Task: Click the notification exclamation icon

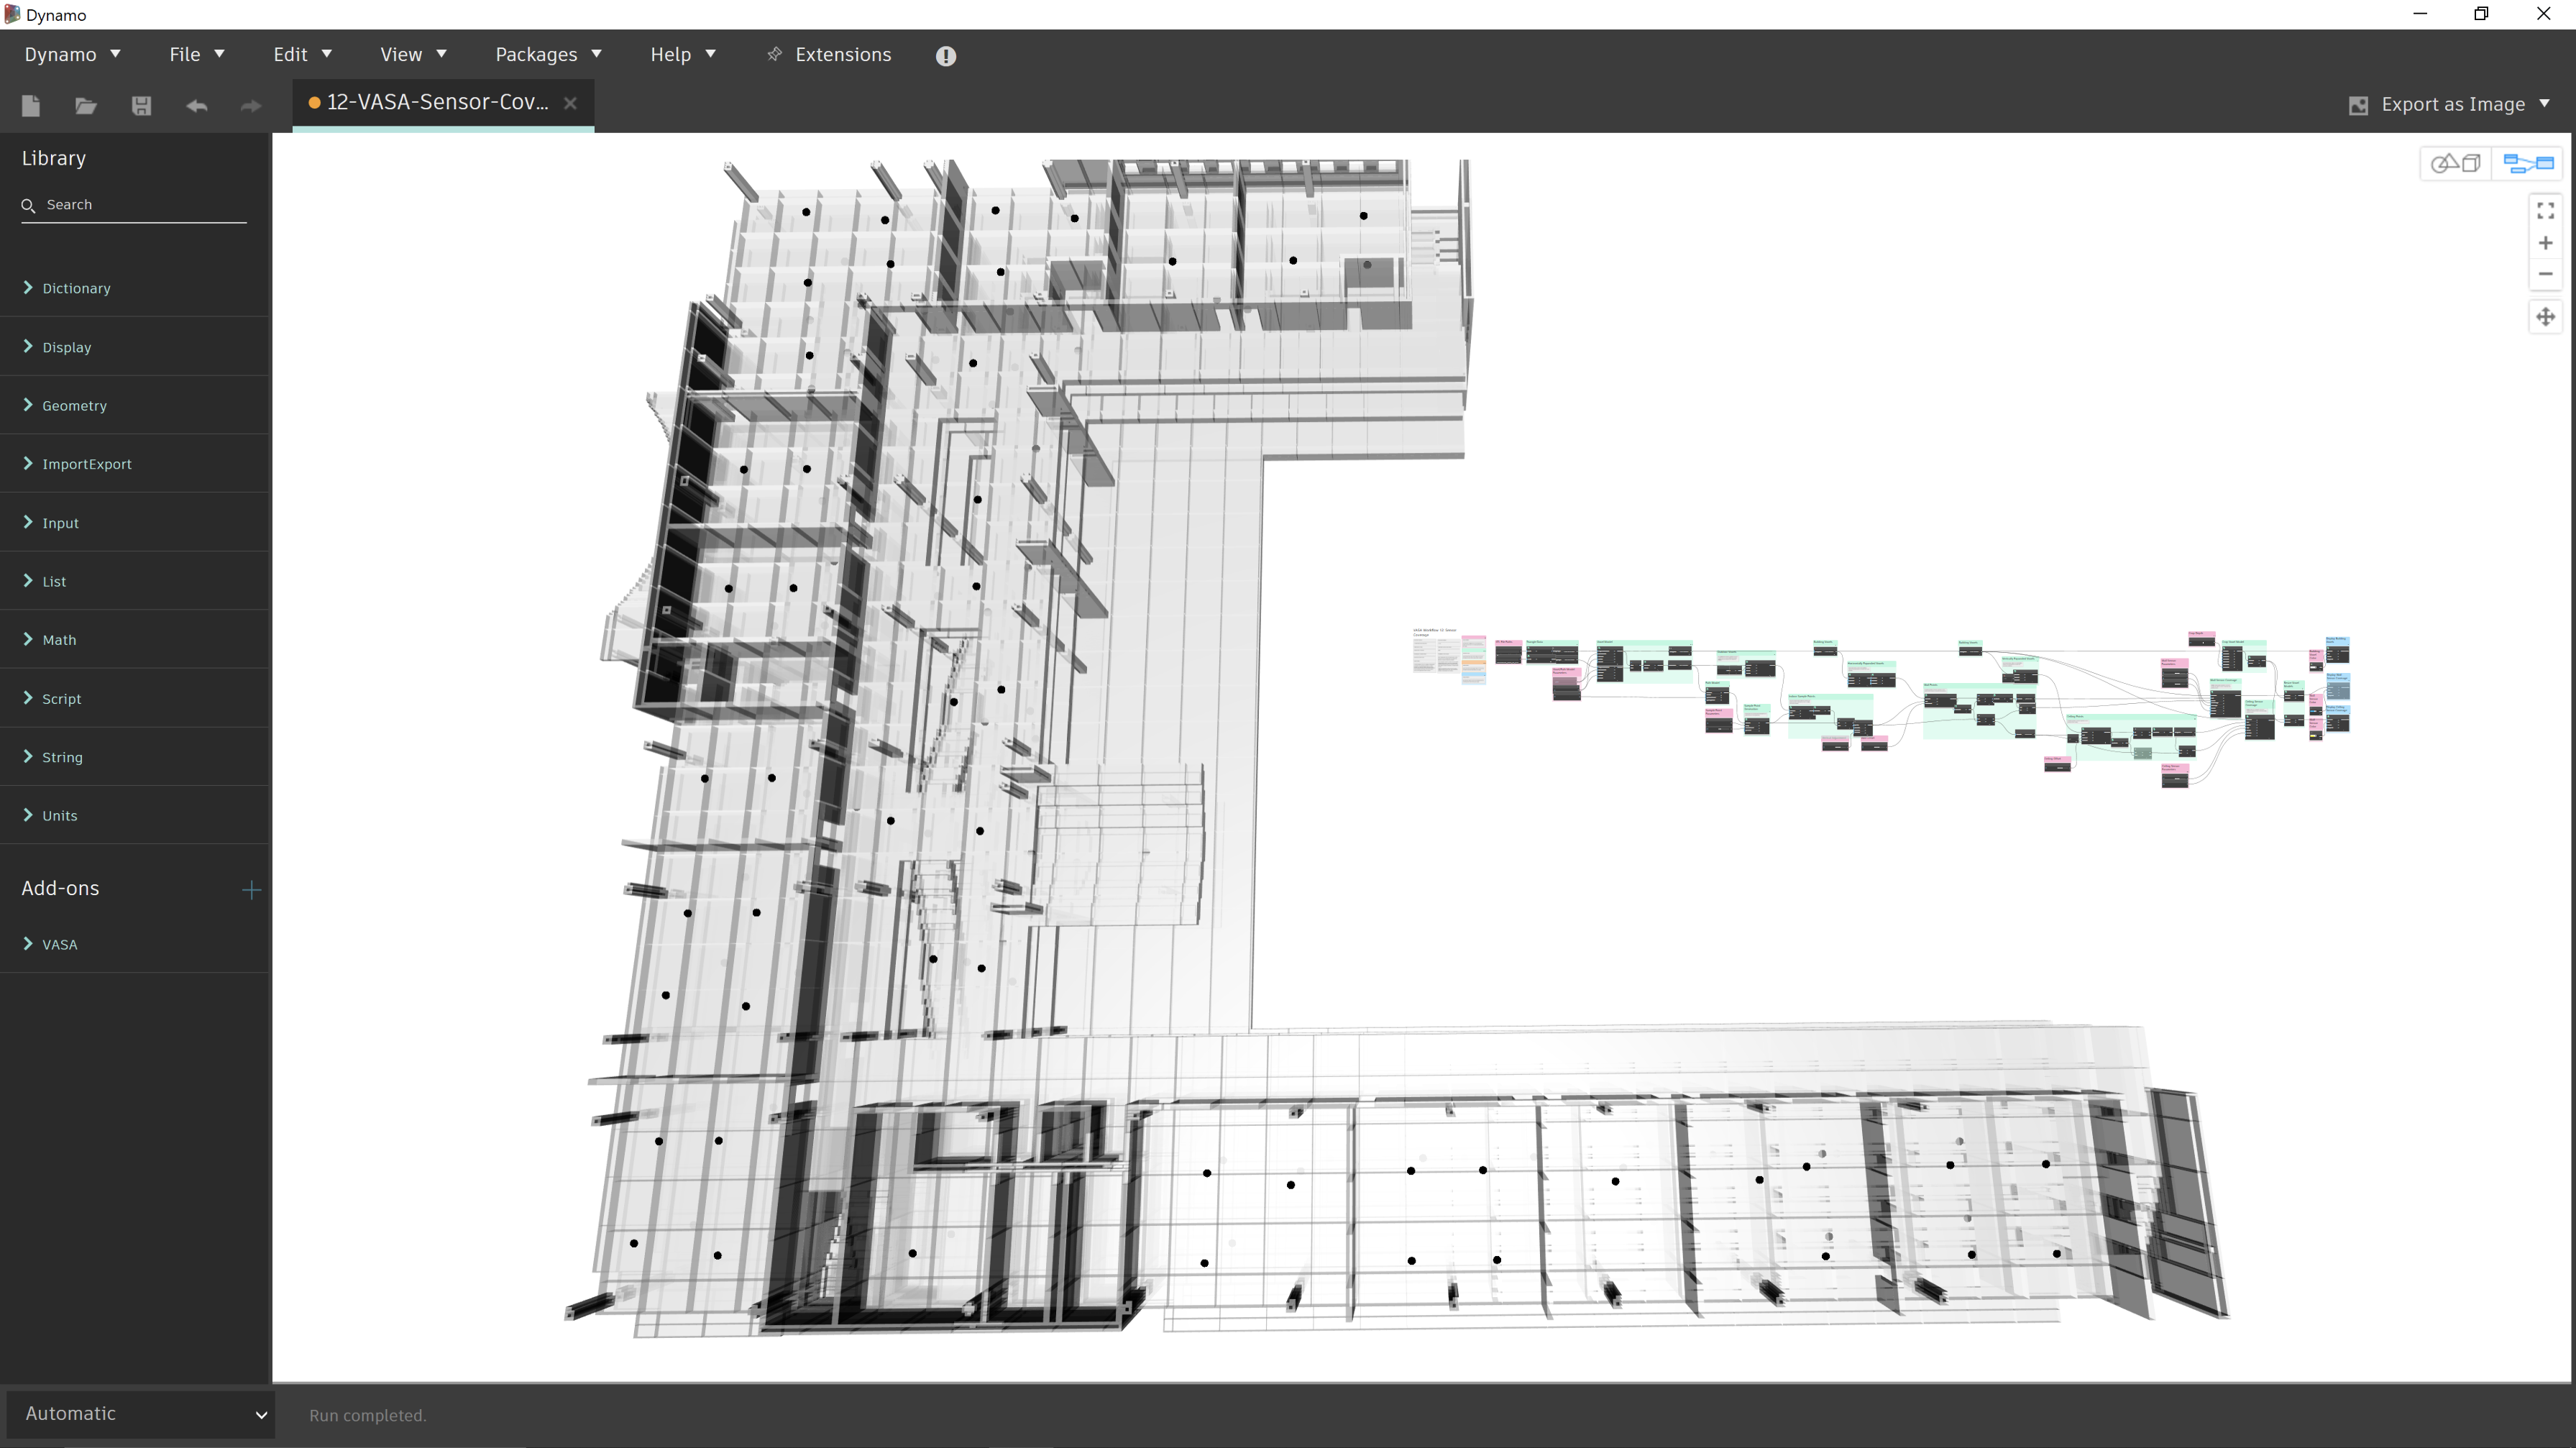Action: point(945,56)
